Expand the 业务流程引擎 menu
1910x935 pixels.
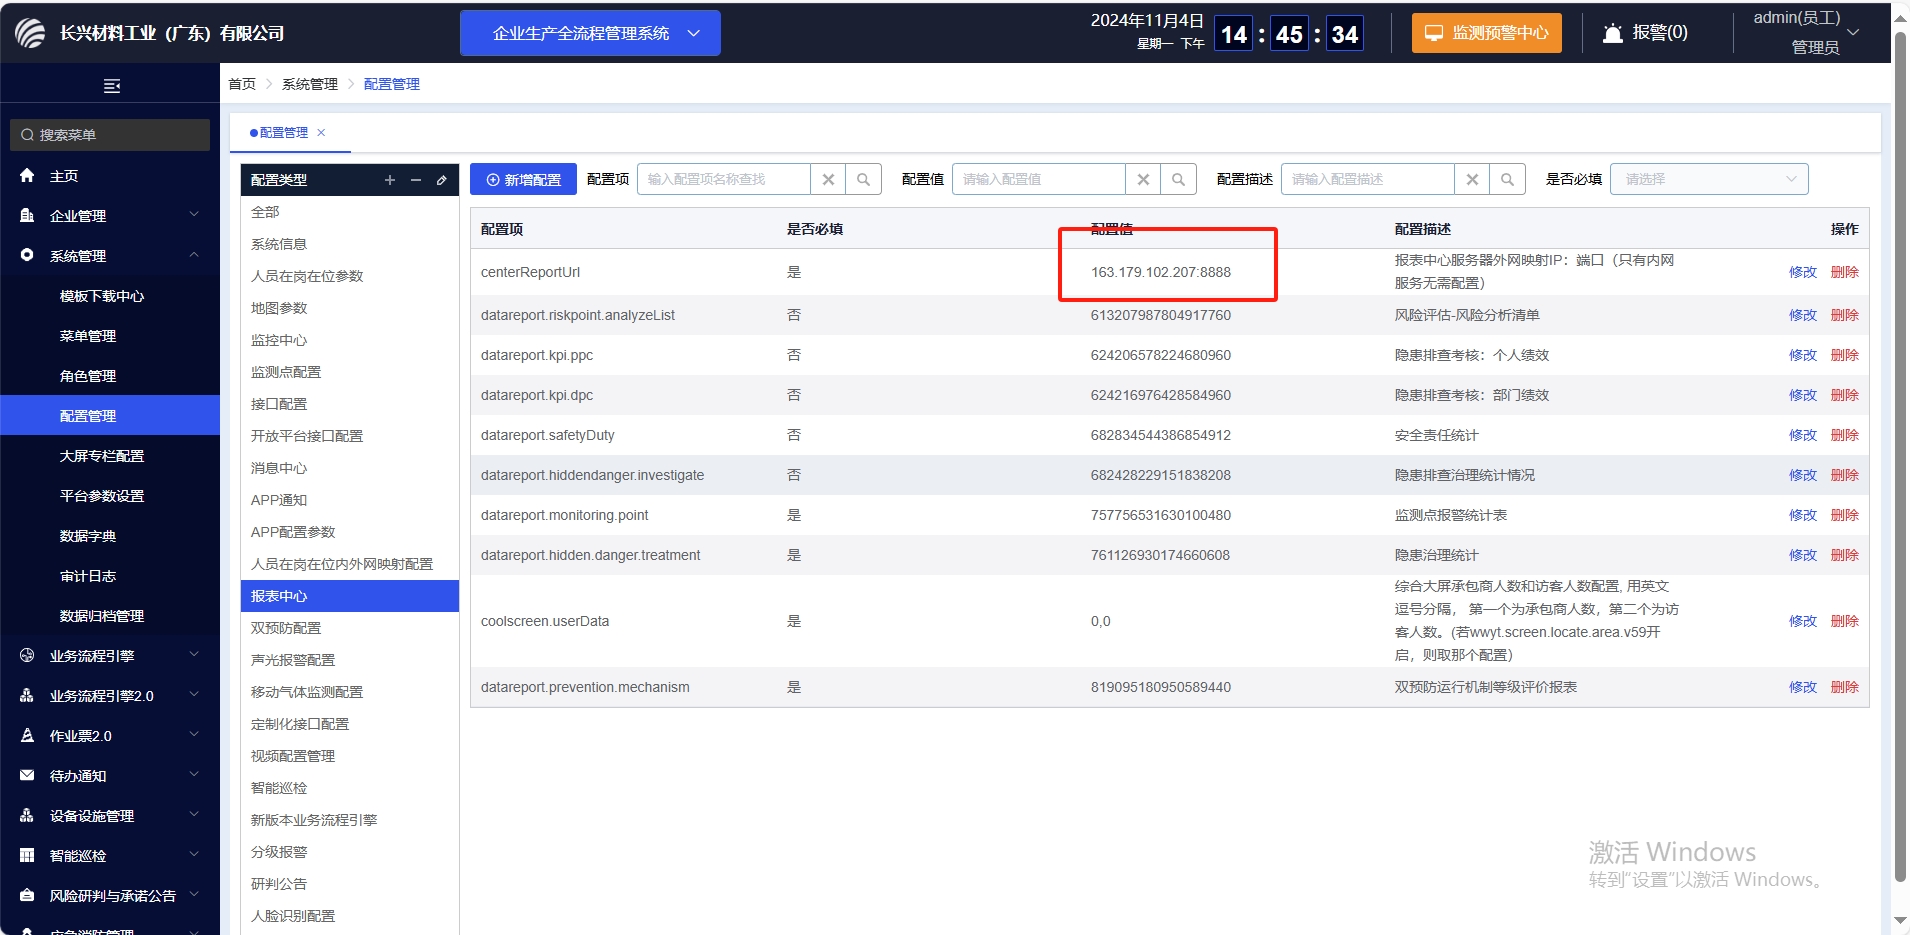pos(110,656)
